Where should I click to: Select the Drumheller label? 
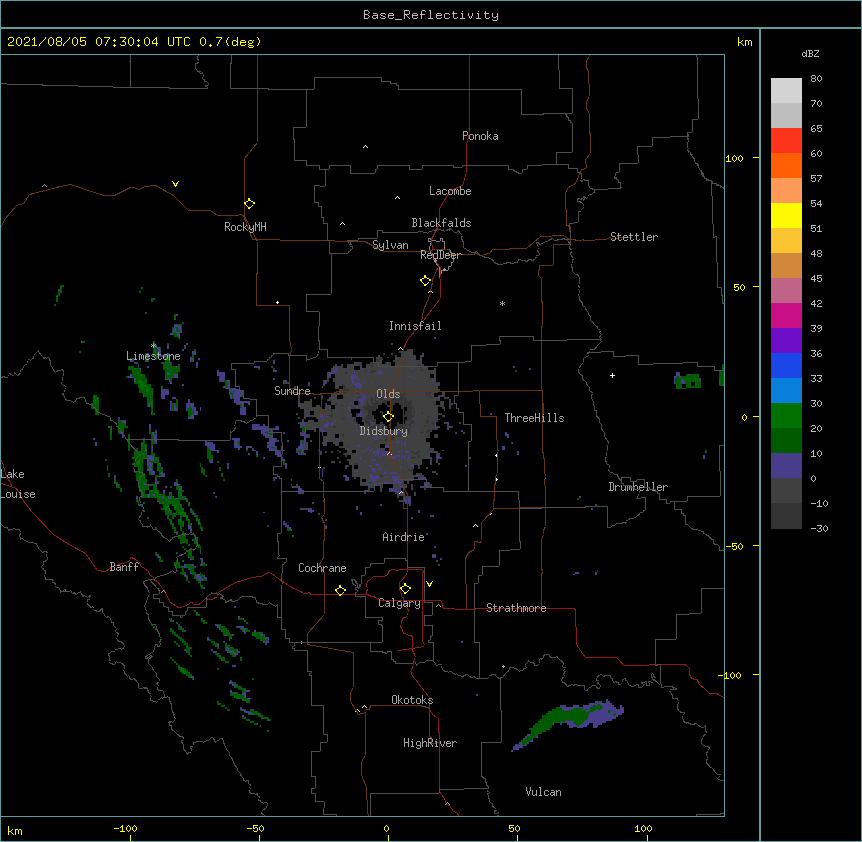tap(638, 487)
